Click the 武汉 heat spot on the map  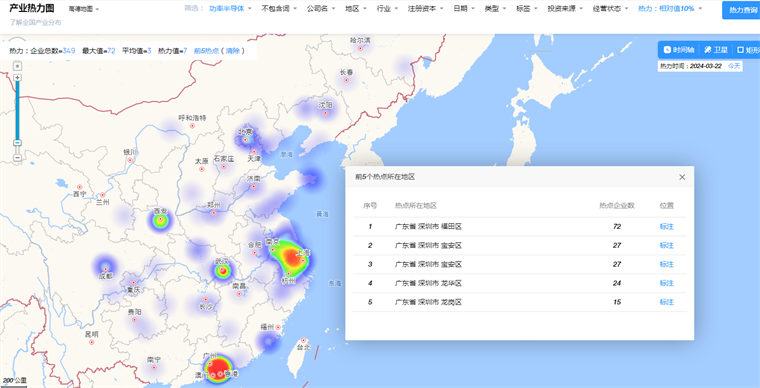pyautogui.click(x=222, y=270)
